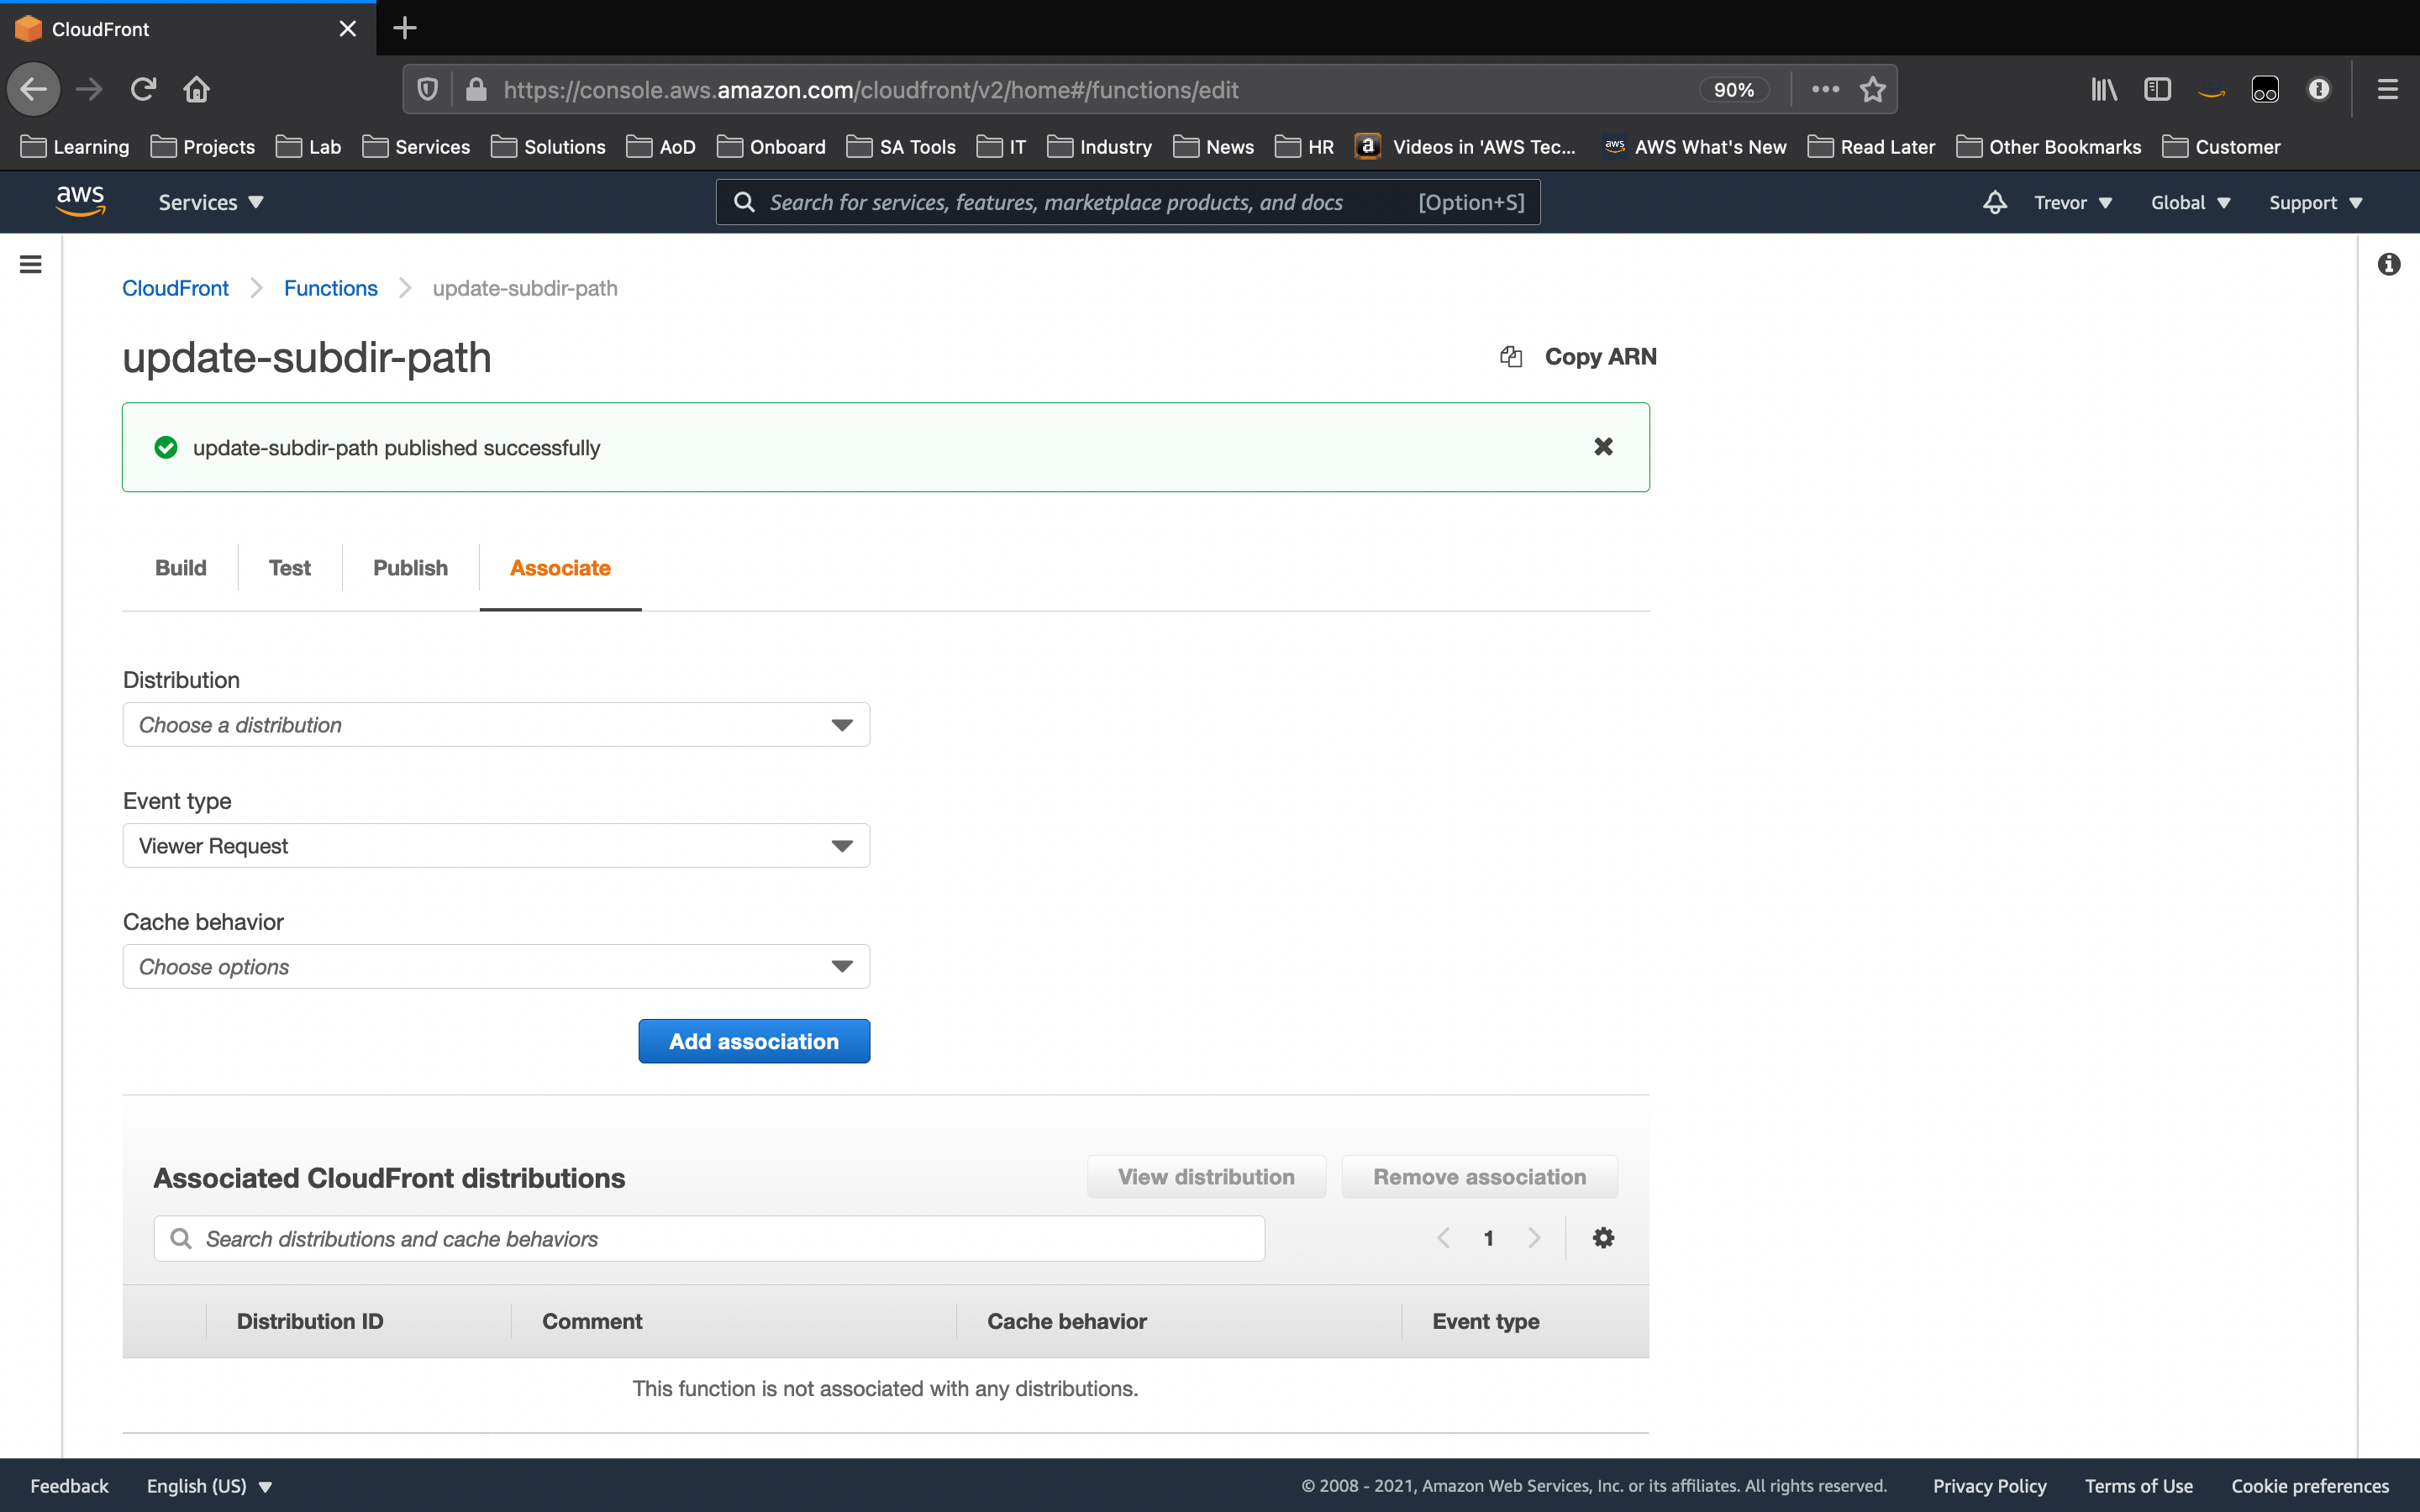
Task: Open a new browser tab
Action: 404,28
